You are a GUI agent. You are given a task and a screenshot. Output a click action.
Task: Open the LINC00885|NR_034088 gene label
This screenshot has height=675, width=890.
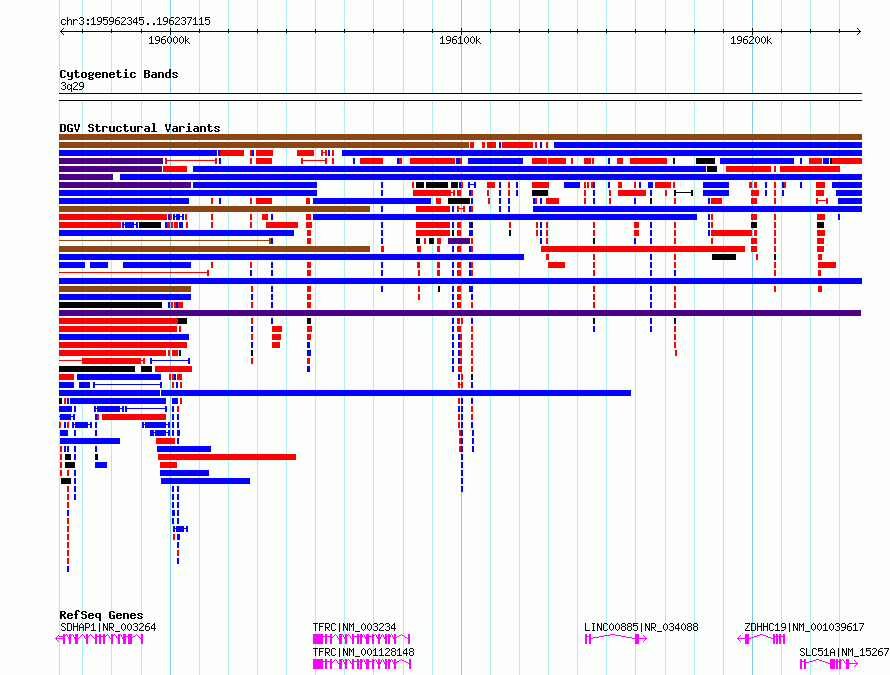[641, 627]
